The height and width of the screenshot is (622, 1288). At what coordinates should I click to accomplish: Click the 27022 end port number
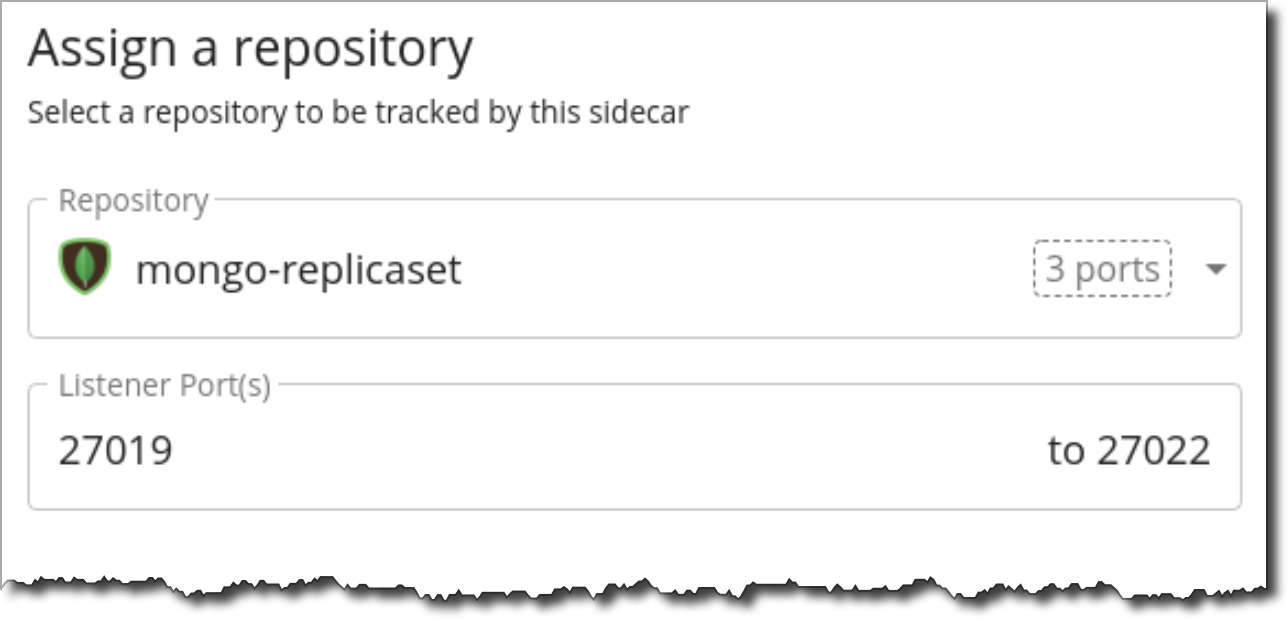1153,451
